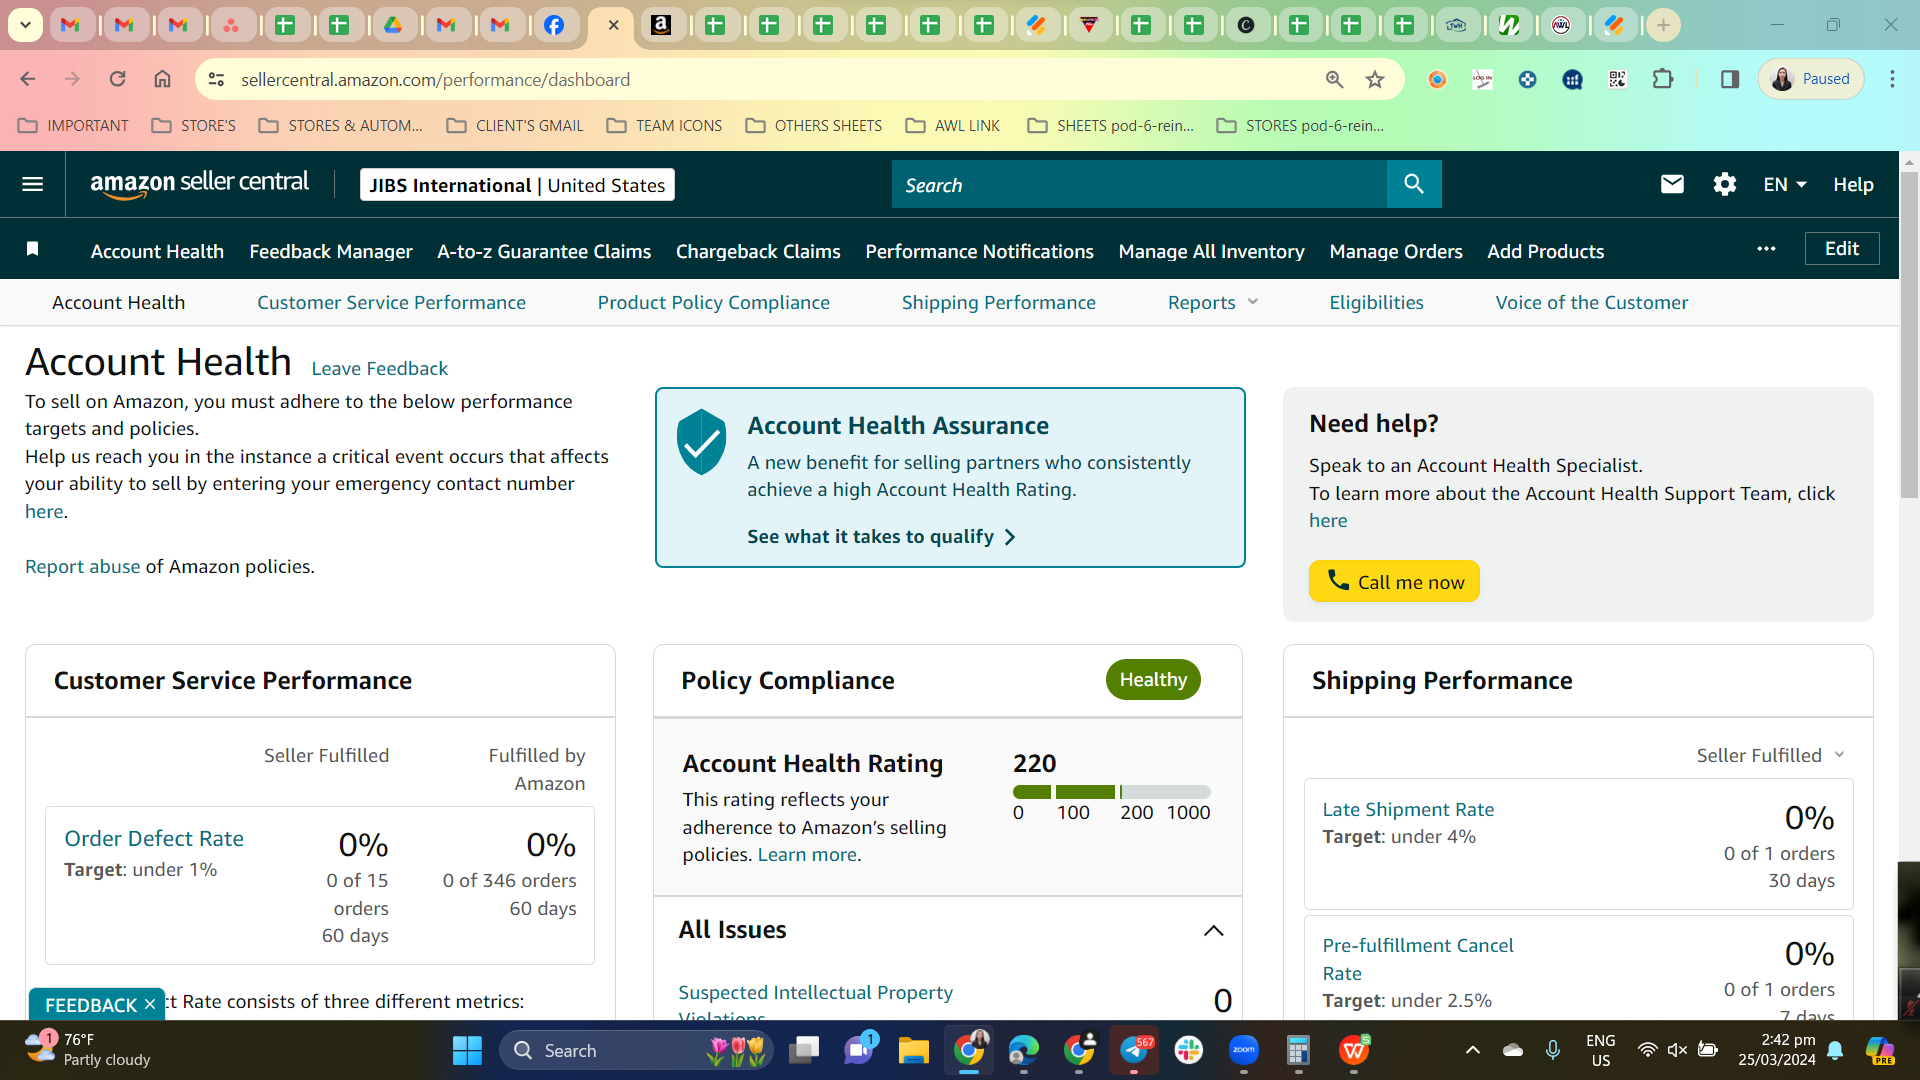Switch to Customer Service Performance tab
Viewport: 1920px width, 1080px height.
[391, 302]
